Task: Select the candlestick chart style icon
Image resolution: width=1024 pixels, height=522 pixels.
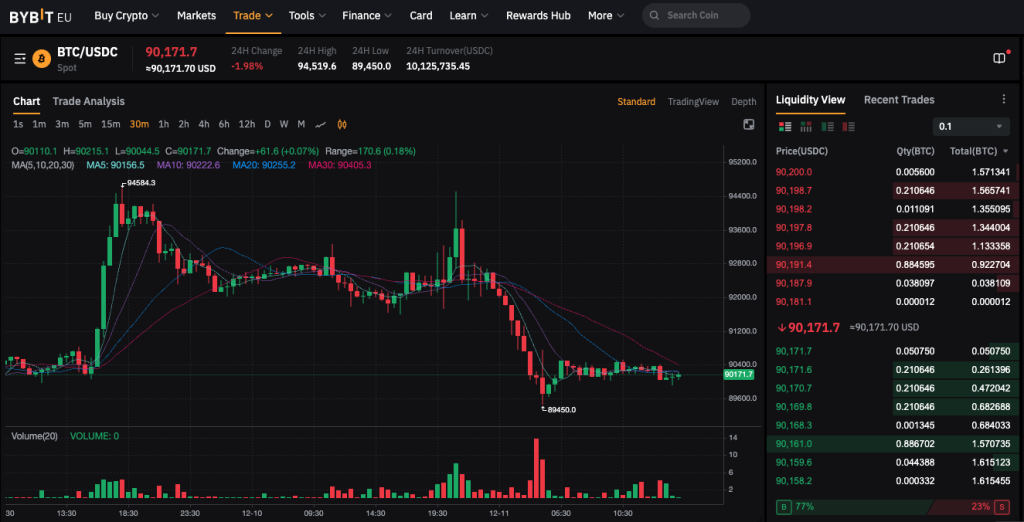Action: coord(342,125)
